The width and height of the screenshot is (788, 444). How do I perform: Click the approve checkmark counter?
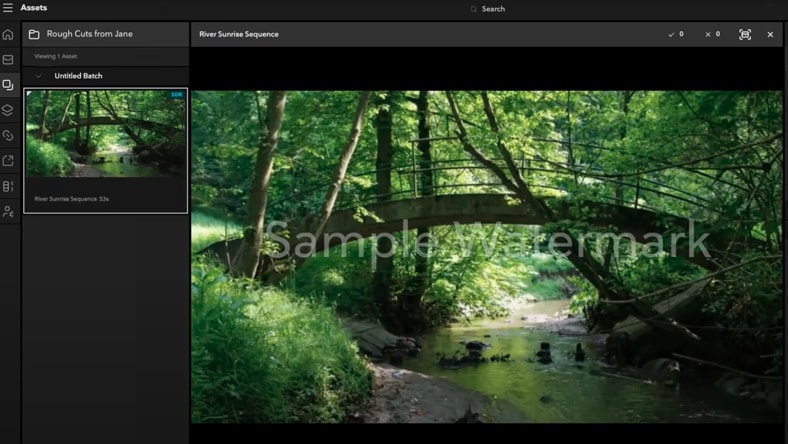point(675,34)
